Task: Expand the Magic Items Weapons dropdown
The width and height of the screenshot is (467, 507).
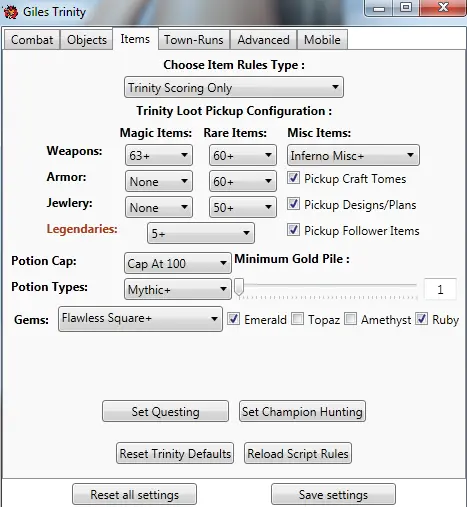Action: click(x=159, y=155)
